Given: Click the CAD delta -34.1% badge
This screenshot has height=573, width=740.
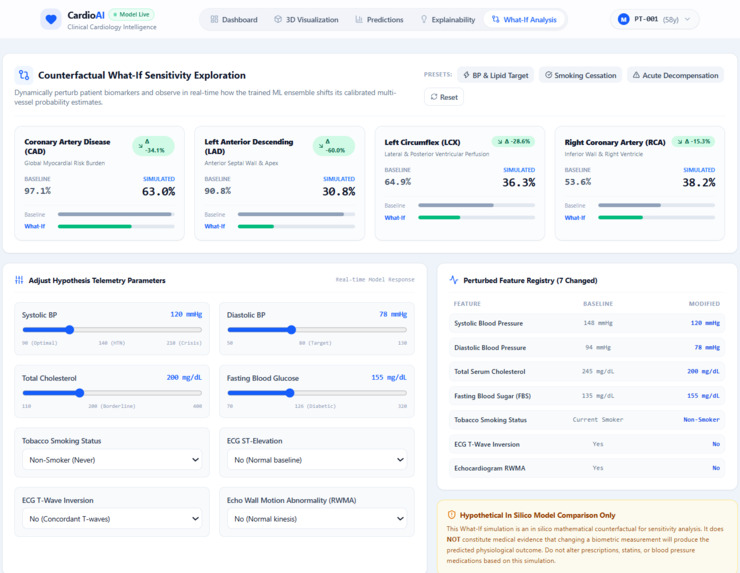Looking at the screenshot, I should (153, 146).
